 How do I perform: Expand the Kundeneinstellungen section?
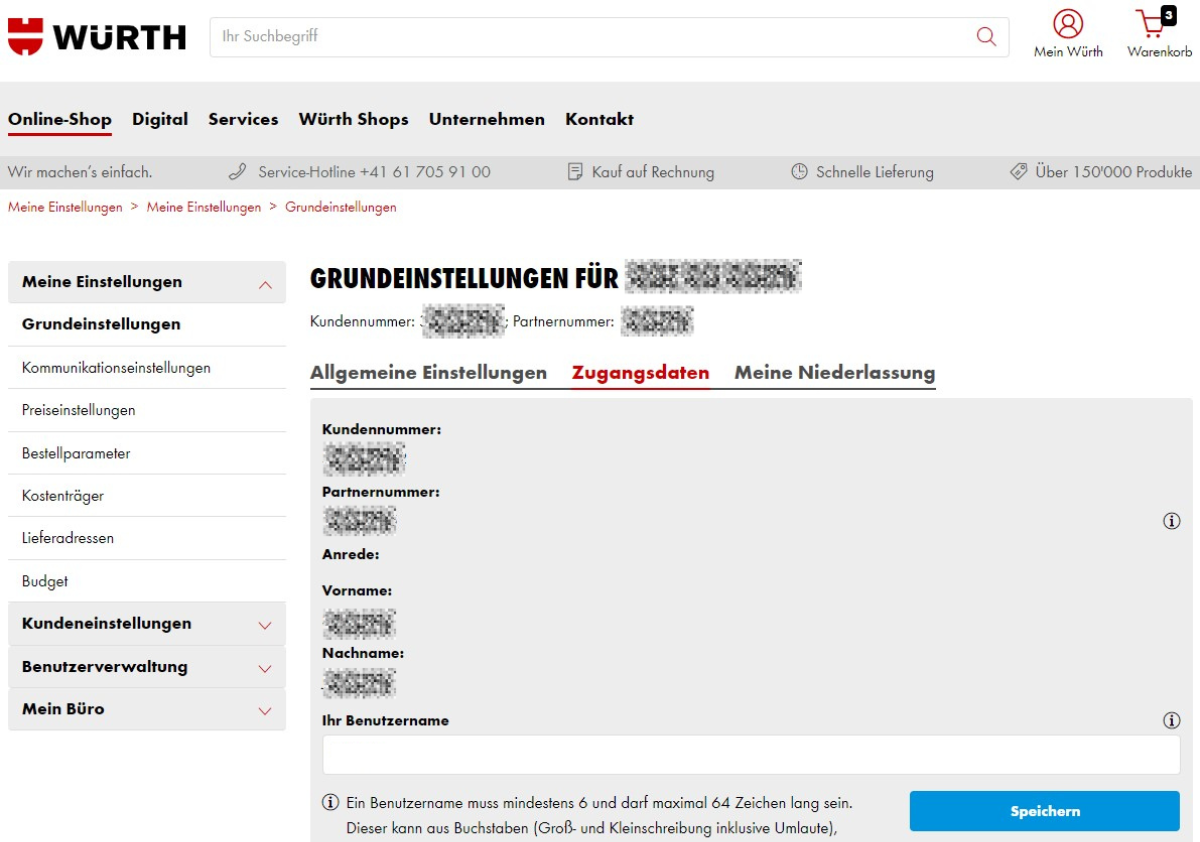tap(147, 624)
